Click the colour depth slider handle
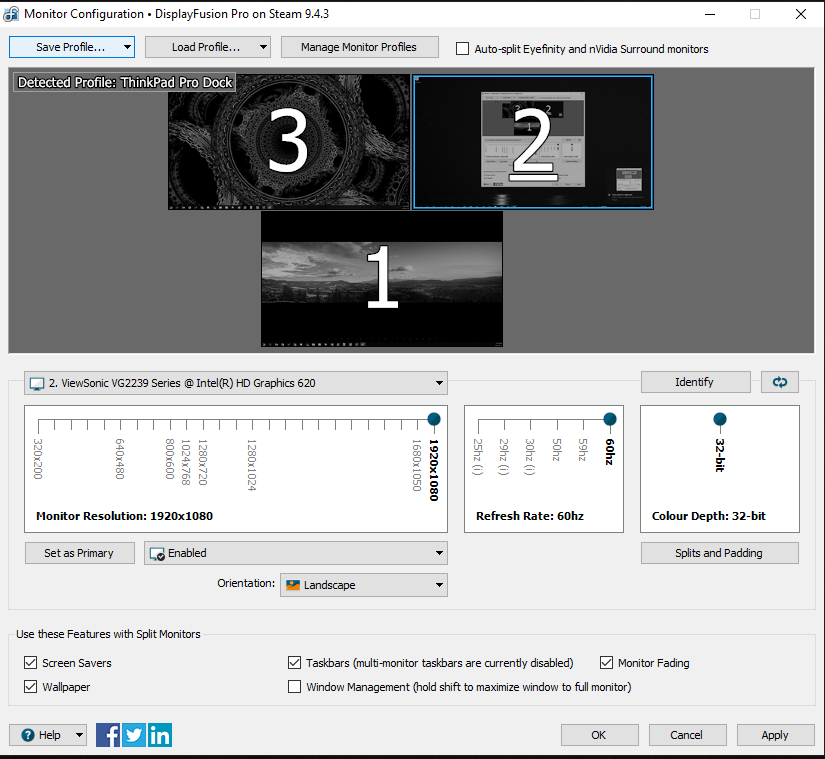This screenshot has width=825, height=759. pos(720,419)
